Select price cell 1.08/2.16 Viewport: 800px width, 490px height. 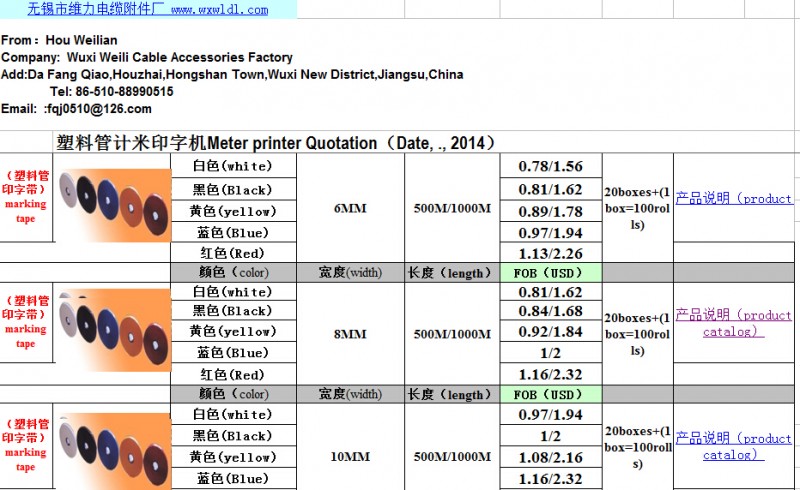(x=550, y=457)
